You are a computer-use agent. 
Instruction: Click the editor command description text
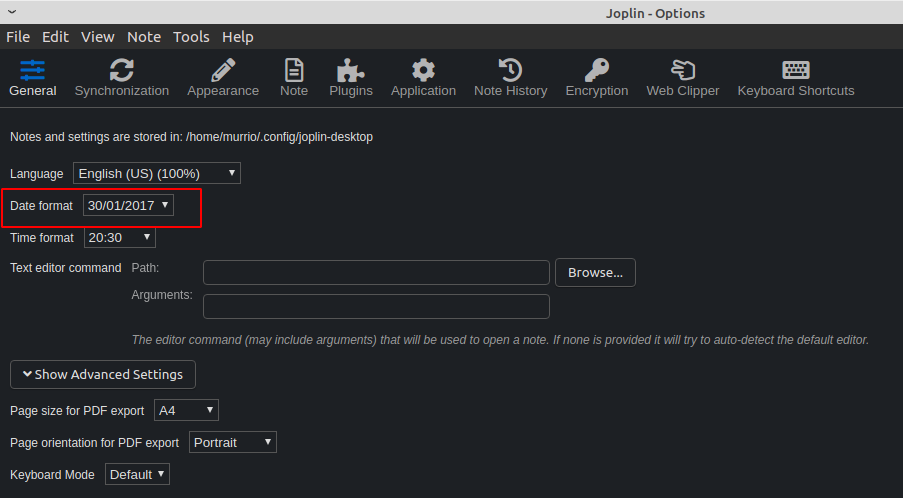(500, 340)
